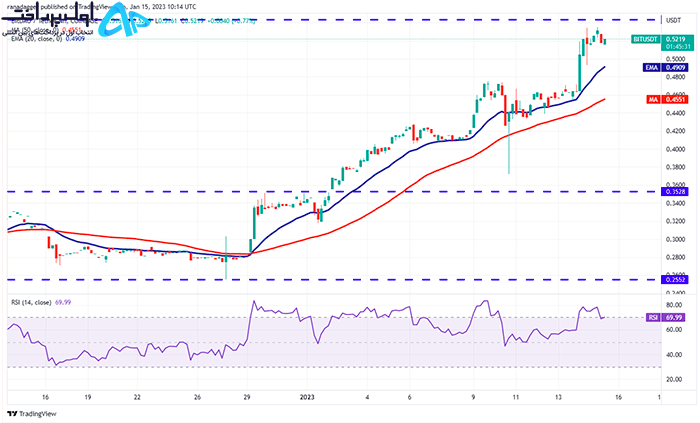Select the 0.4000 level on the price scale

tap(675, 149)
